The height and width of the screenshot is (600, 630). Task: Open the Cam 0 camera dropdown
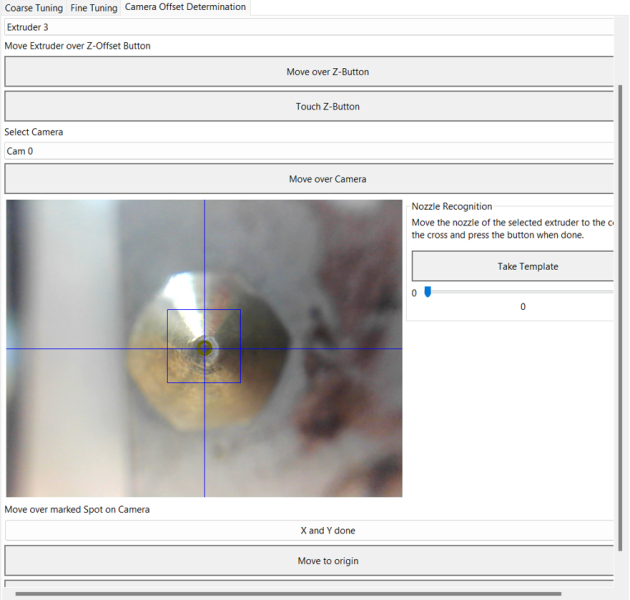coord(308,151)
